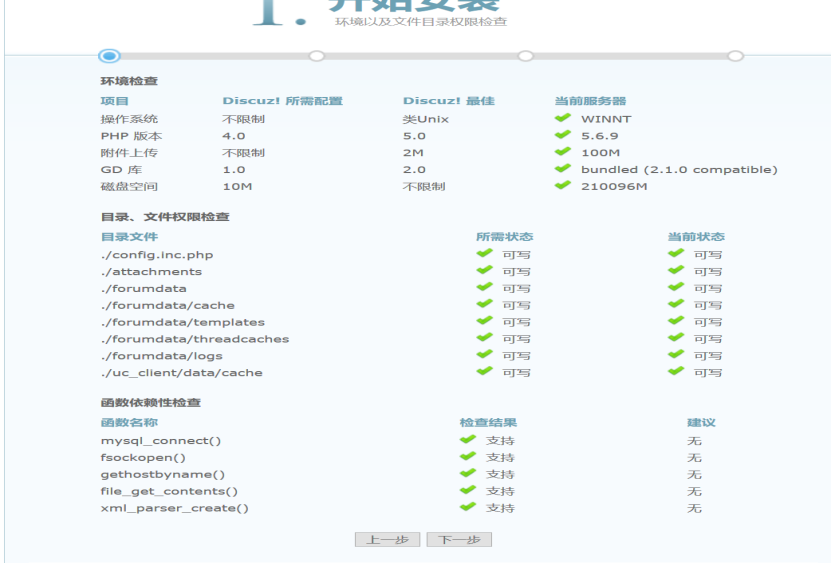
Task: Click the file_get_contents() function name
Action: point(169,492)
